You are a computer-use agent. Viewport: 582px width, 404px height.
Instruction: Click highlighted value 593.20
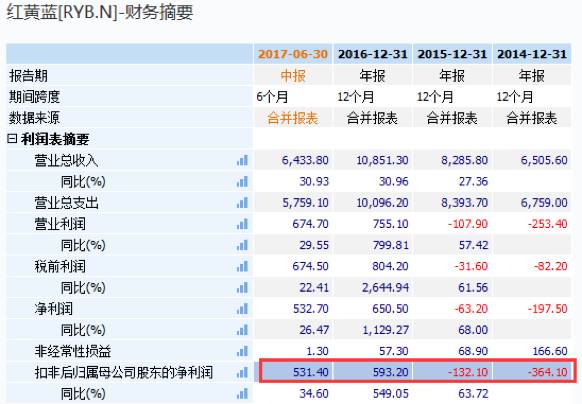[x=390, y=372]
